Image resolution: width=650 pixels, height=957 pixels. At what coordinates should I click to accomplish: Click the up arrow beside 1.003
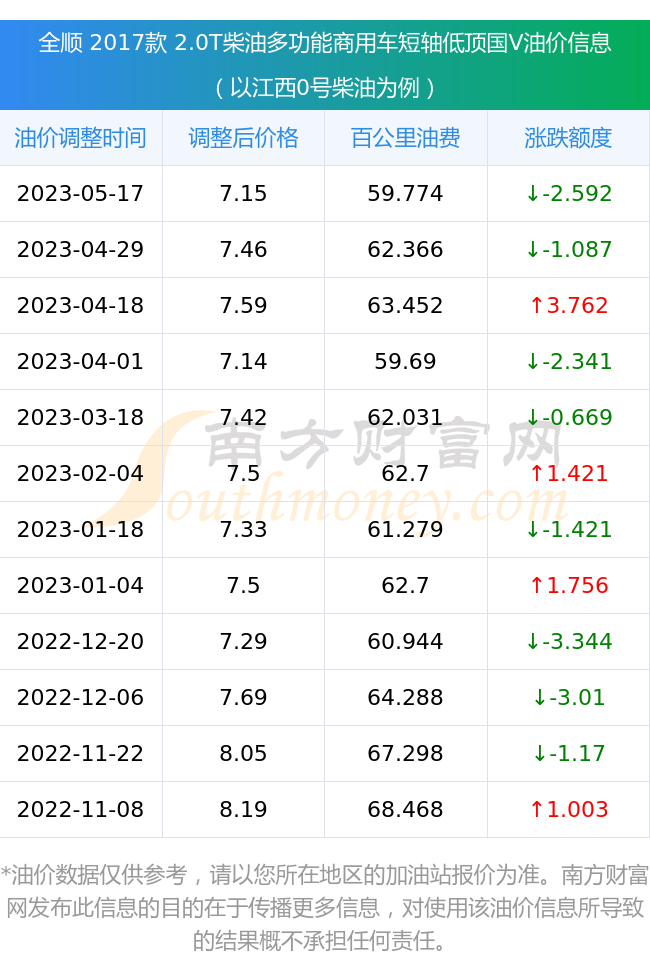pyautogui.click(x=537, y=809)
